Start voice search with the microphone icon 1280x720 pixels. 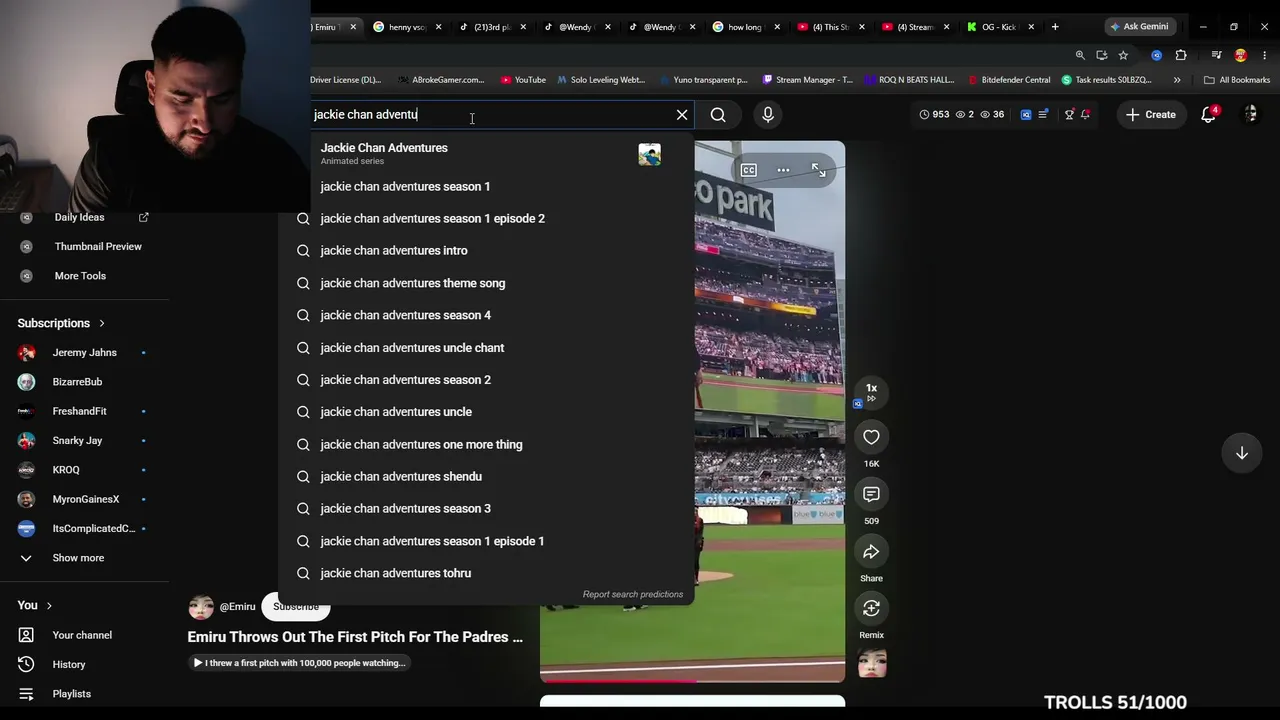click(768, 114)
